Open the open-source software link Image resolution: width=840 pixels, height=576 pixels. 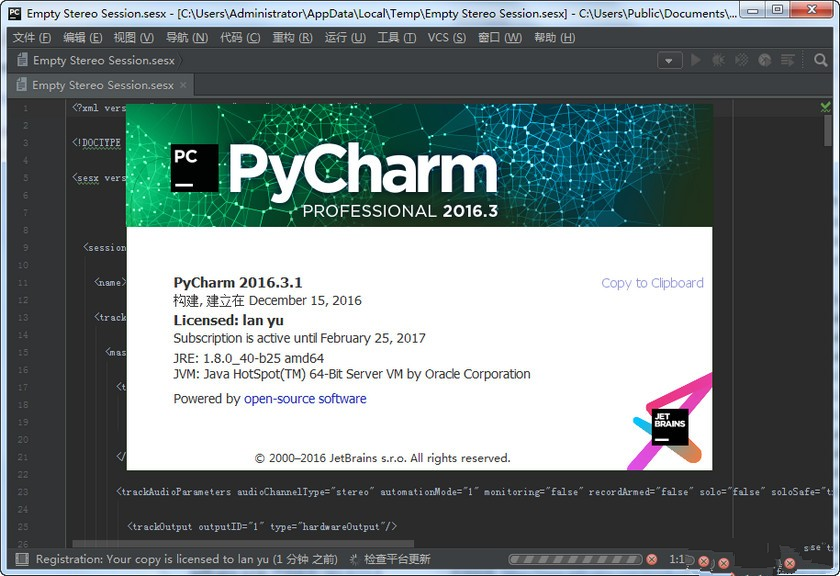305,398
